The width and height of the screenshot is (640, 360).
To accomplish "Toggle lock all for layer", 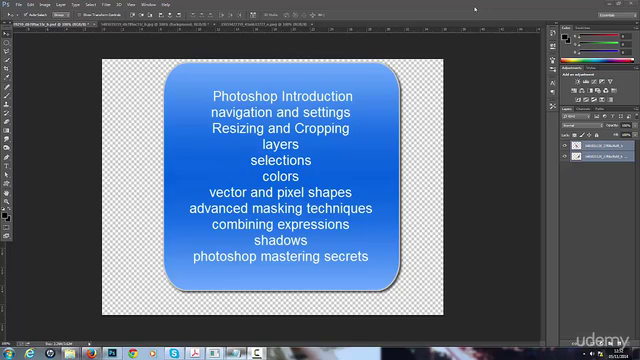I will click(597, 135).
